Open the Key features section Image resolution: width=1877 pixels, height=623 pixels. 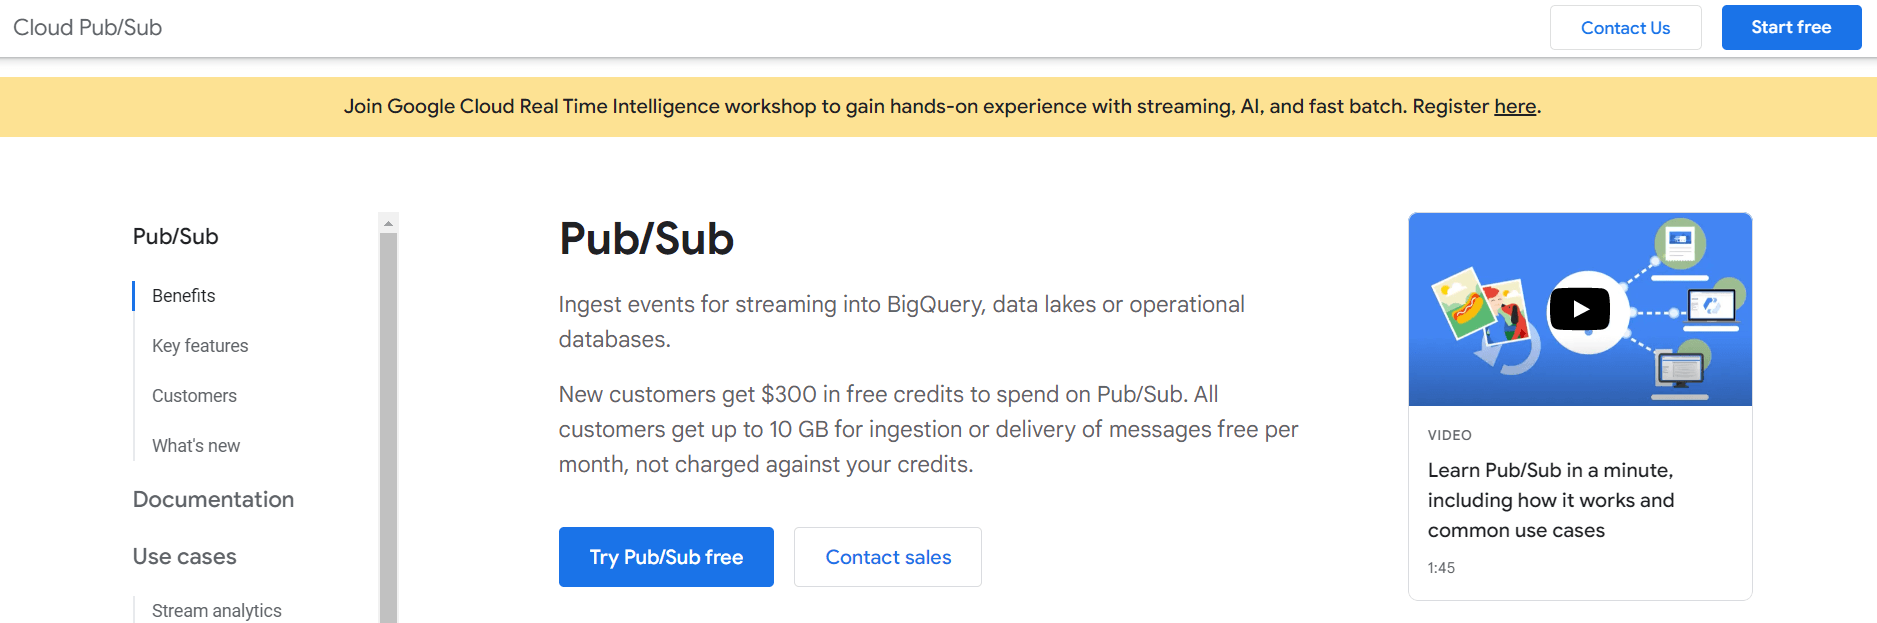tap(200, 345)
